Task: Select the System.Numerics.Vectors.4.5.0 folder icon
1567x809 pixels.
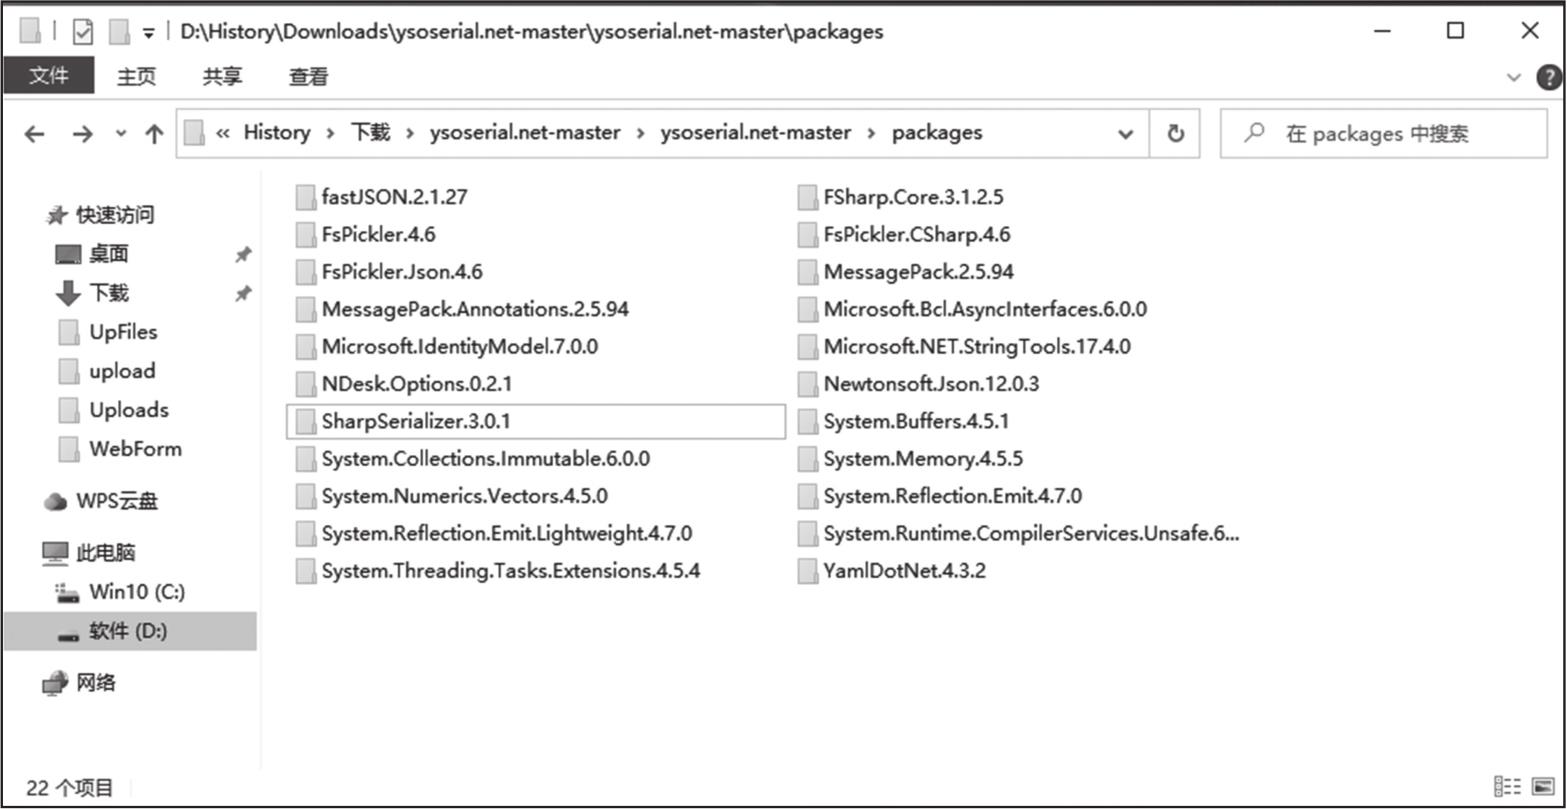Action: pyautogui.click(x=305, y=496)
